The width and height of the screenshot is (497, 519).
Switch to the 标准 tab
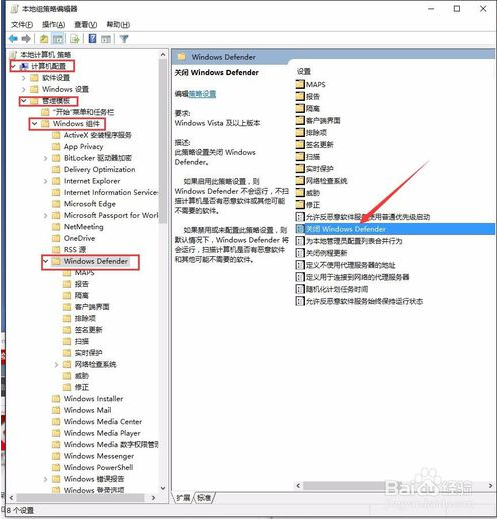coord(204,498)
